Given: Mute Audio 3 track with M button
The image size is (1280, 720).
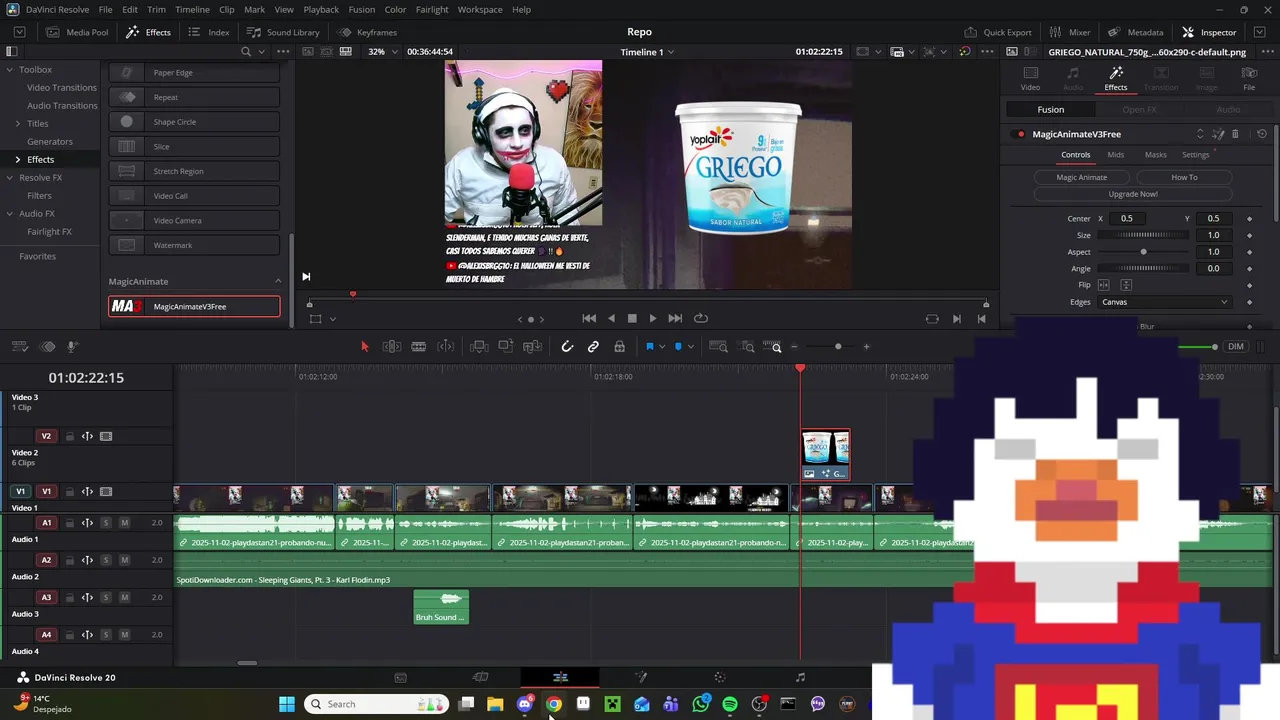Looking at the screenshot, I should click(x=125, y=597).
